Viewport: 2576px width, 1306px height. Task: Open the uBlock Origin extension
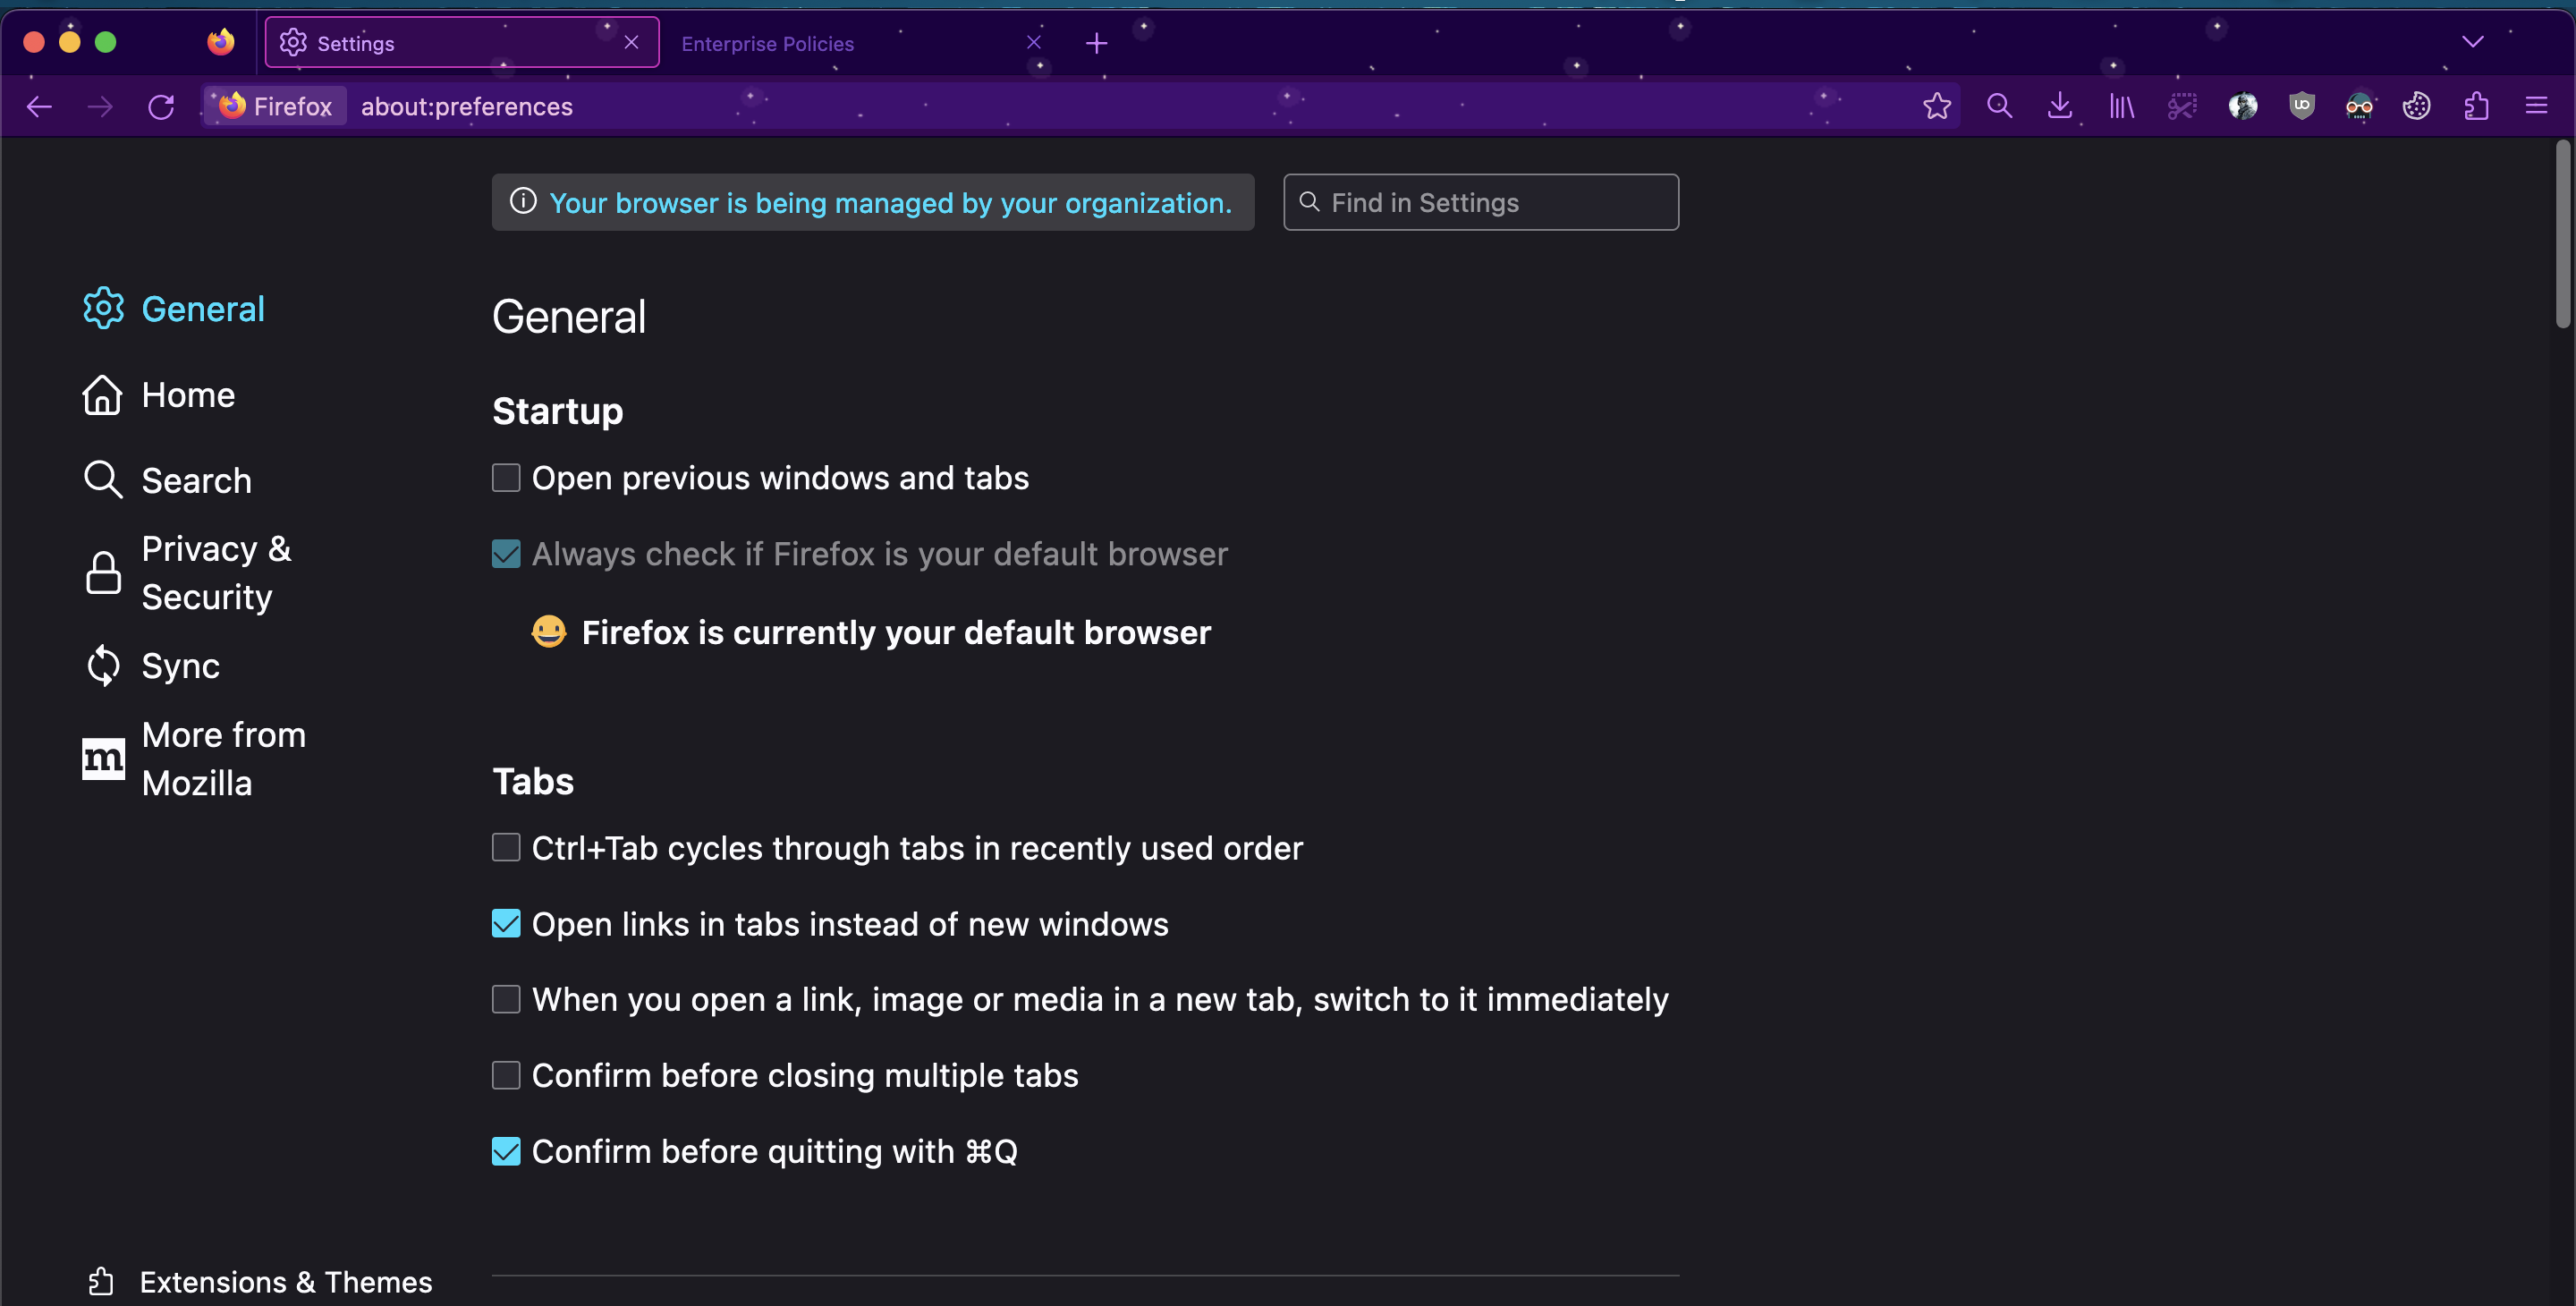[2302, 106]
